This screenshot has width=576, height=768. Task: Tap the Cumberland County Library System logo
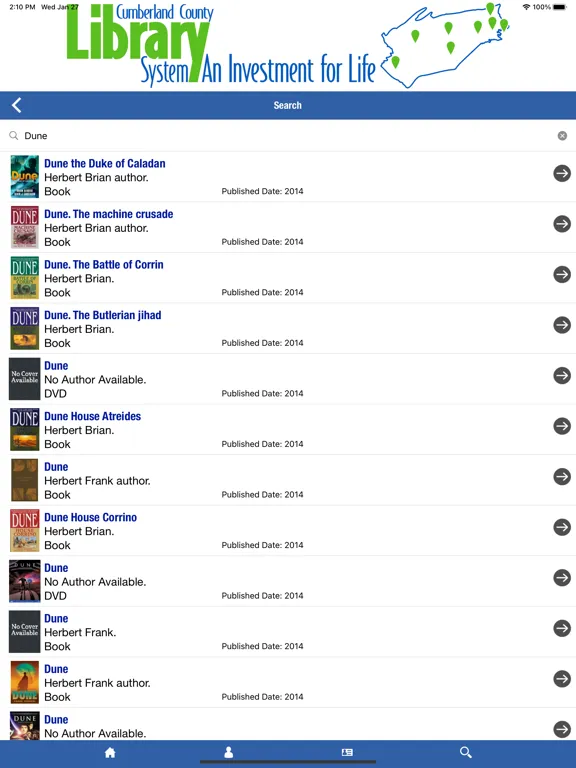pyautogui.click(x=220, y=46)
